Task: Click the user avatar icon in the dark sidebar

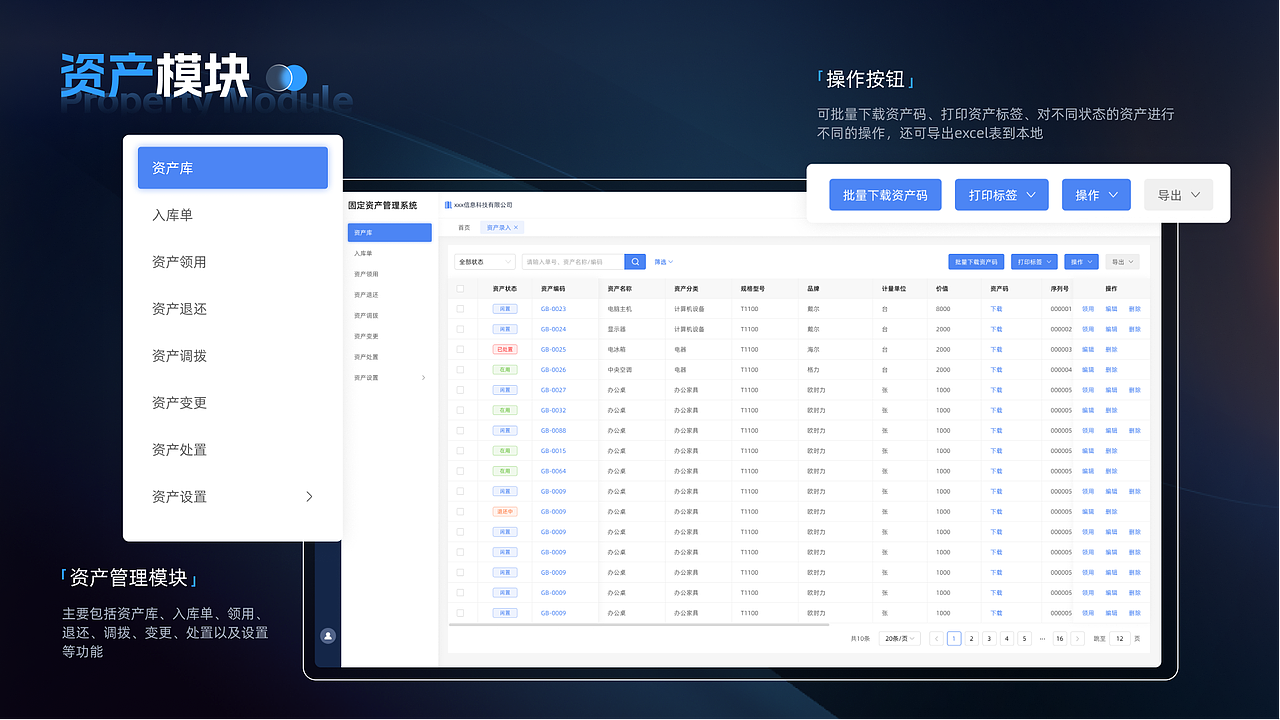Action: tap(328, 635)
